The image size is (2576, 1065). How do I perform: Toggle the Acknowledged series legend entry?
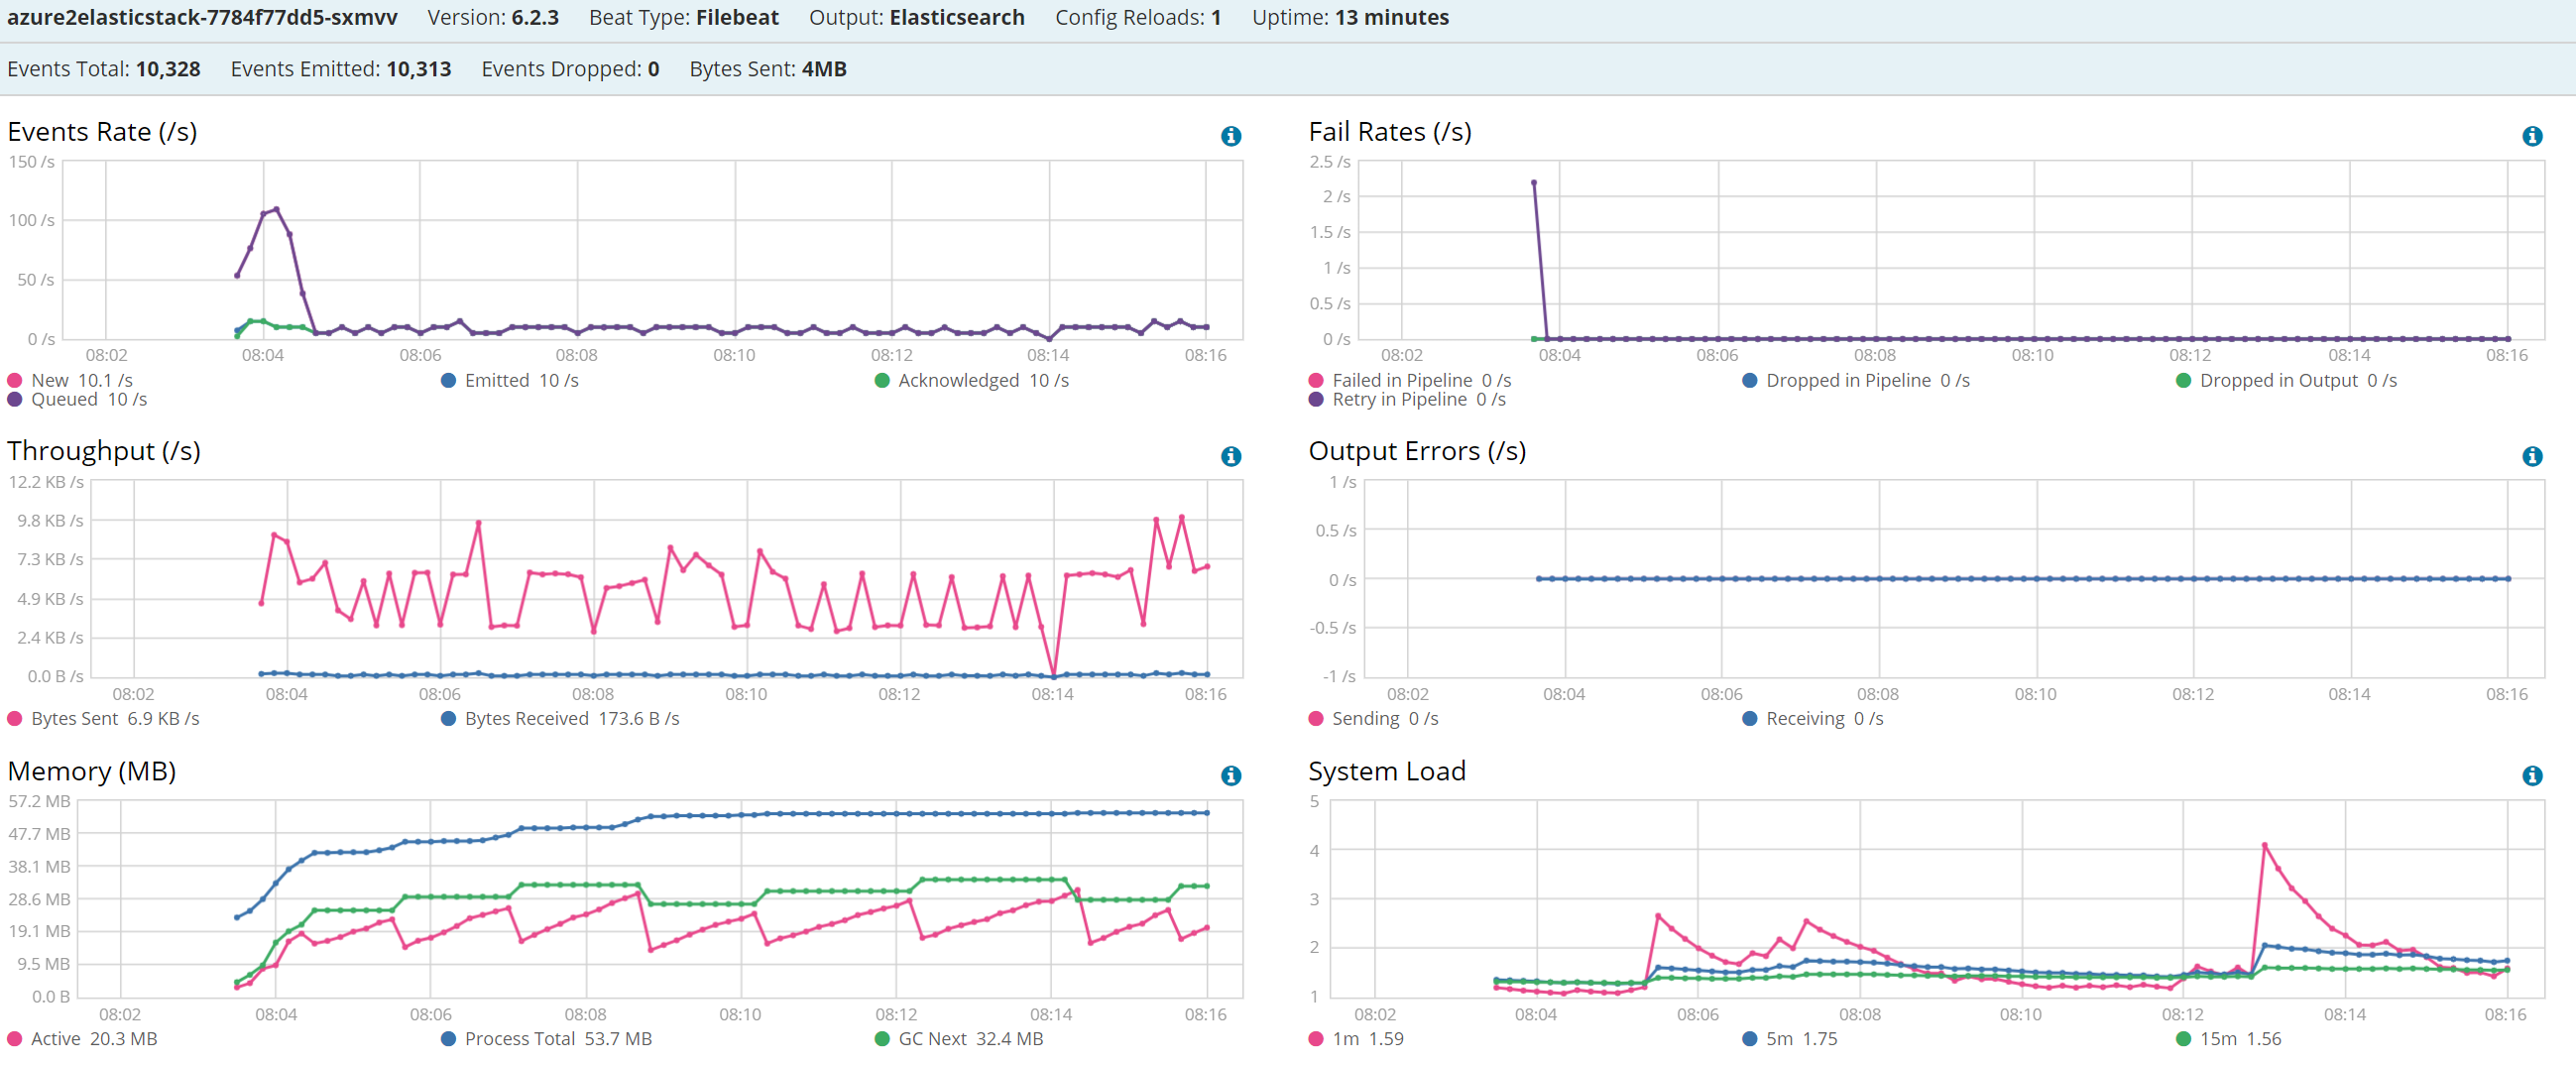click(x=972, y=380)
